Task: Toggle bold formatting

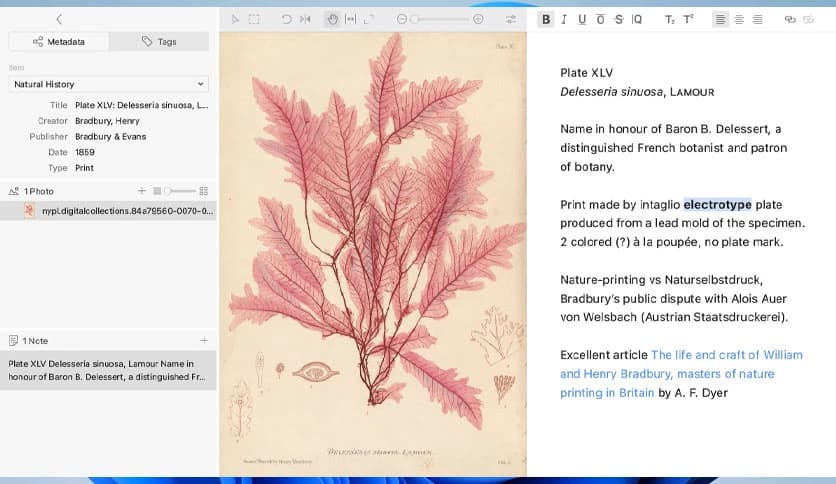Action: coord(546,20)
